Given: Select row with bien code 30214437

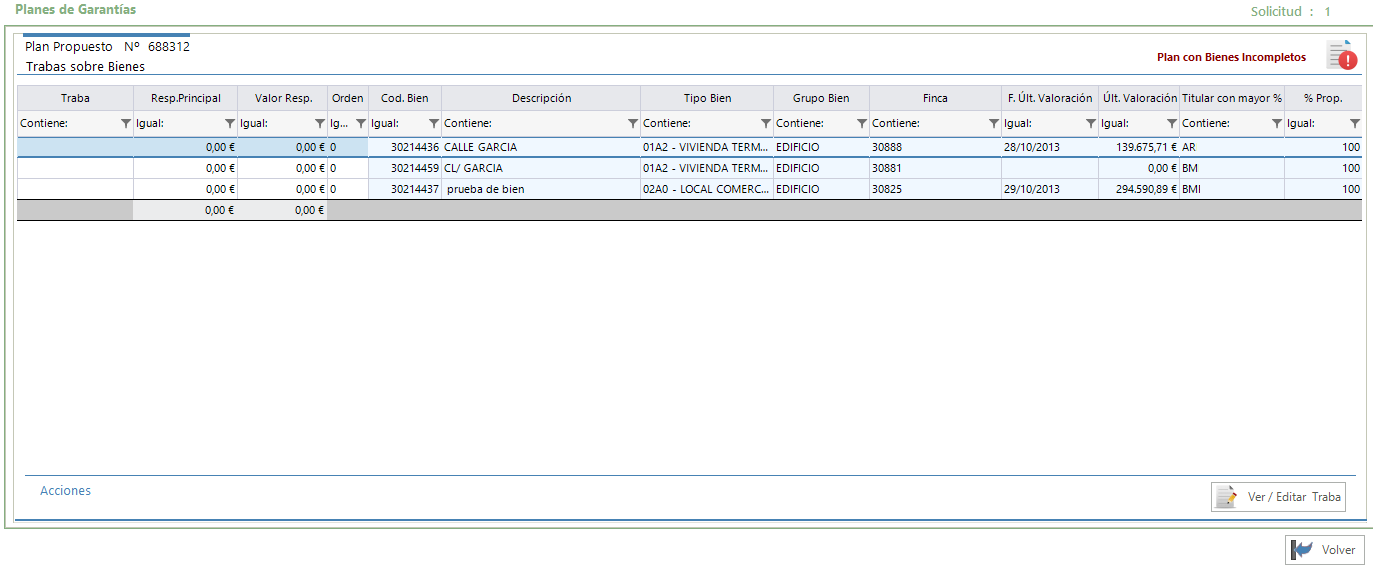Looking at the screenshot, I should [689, 189].
